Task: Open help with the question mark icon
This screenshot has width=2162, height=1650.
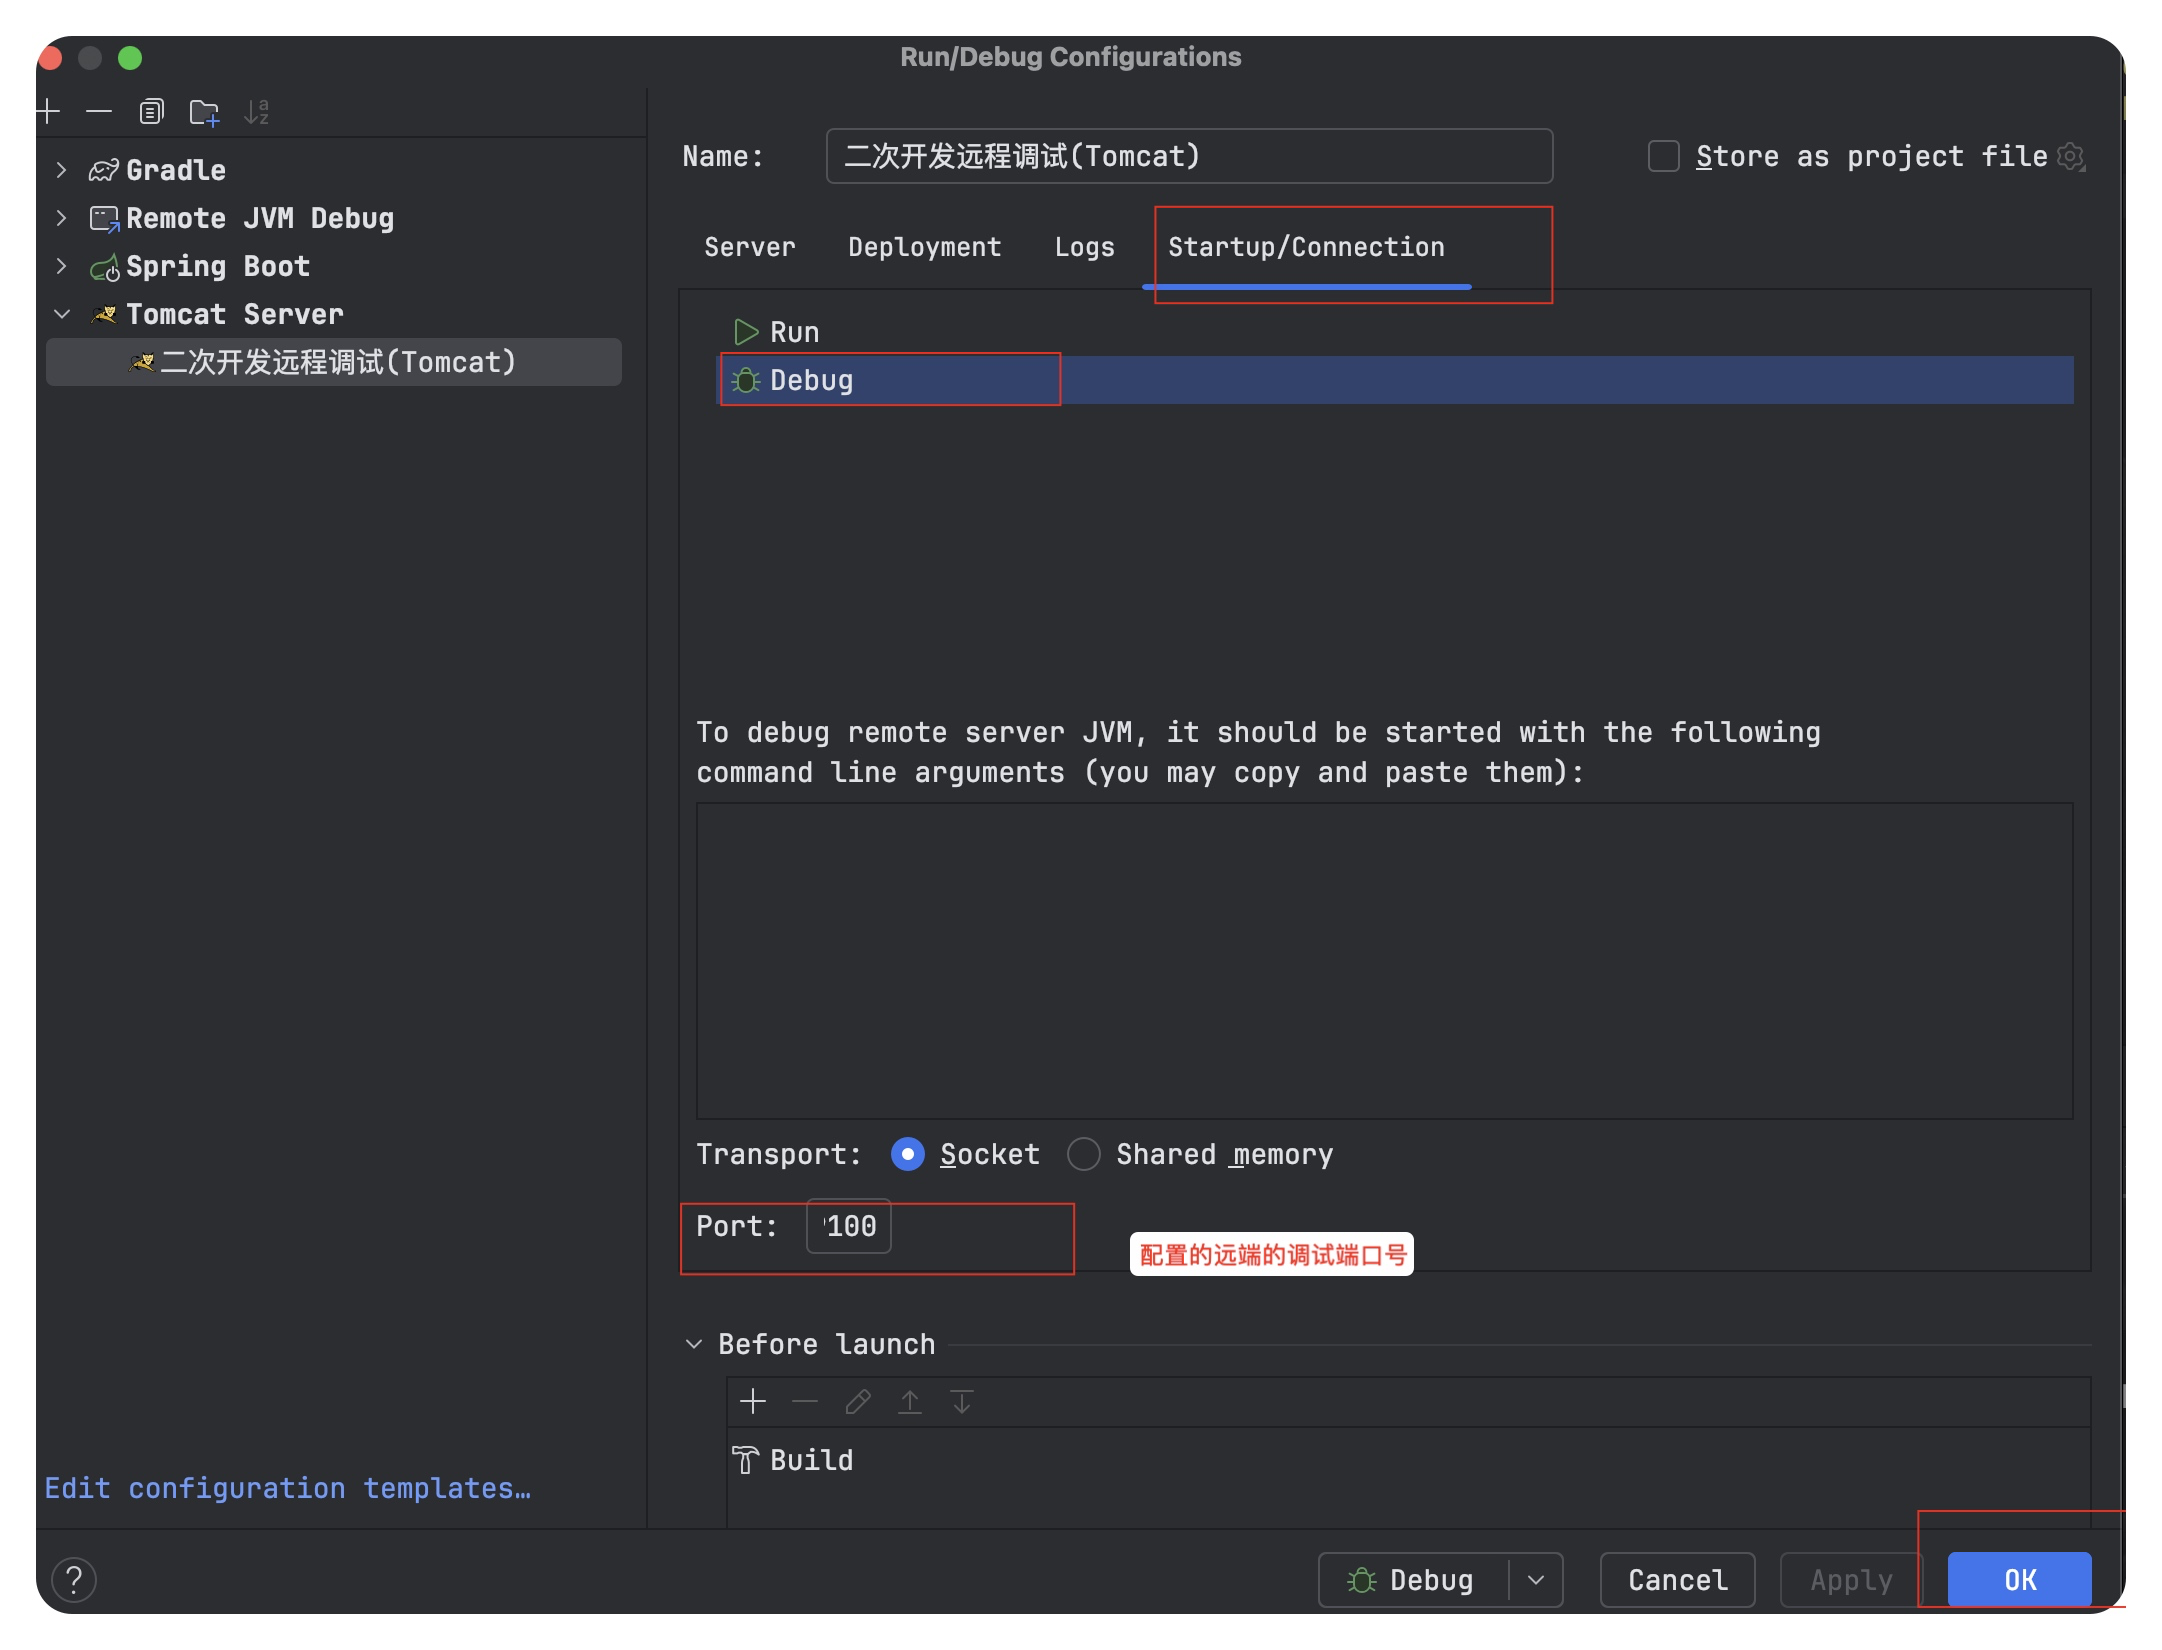Action: (x=74, y=1580)
